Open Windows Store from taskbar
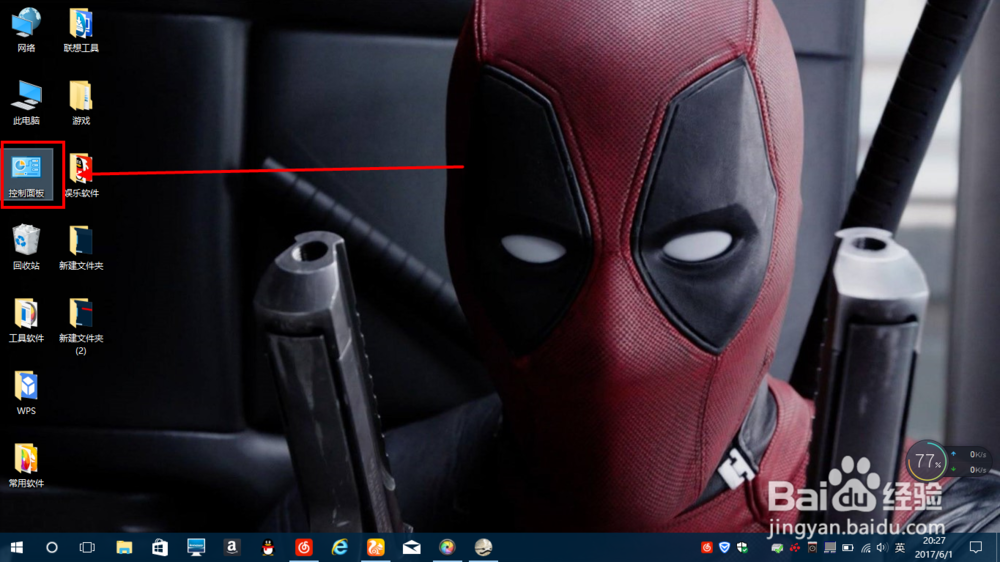Screen dimensions: 1000x562 [x=159, y=547]
